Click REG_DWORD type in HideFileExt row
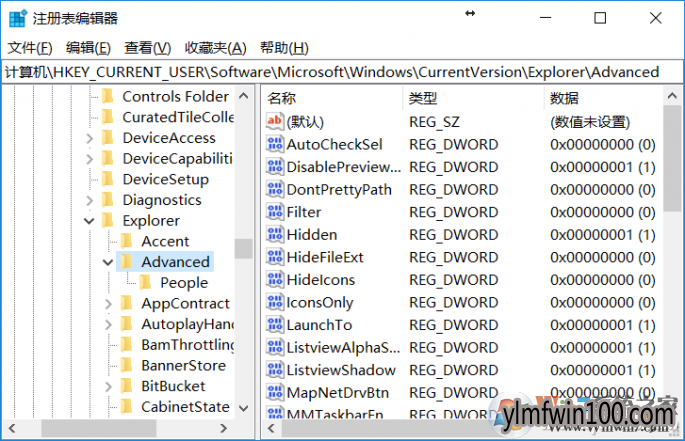Image resolution: width=685 pixels, height=441 pixels. click(x=453, y=257)
